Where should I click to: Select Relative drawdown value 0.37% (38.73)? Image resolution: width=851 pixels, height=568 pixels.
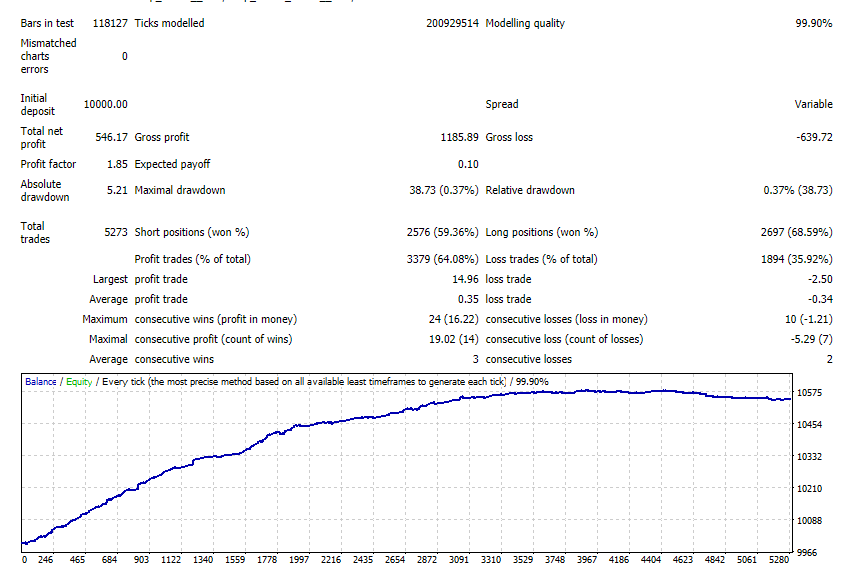pos(798,190)
